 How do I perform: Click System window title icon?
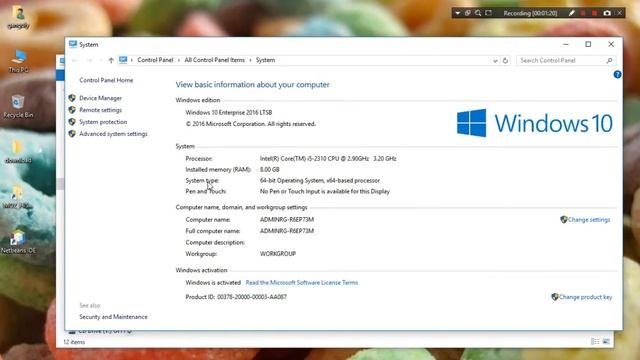point(73,44)
